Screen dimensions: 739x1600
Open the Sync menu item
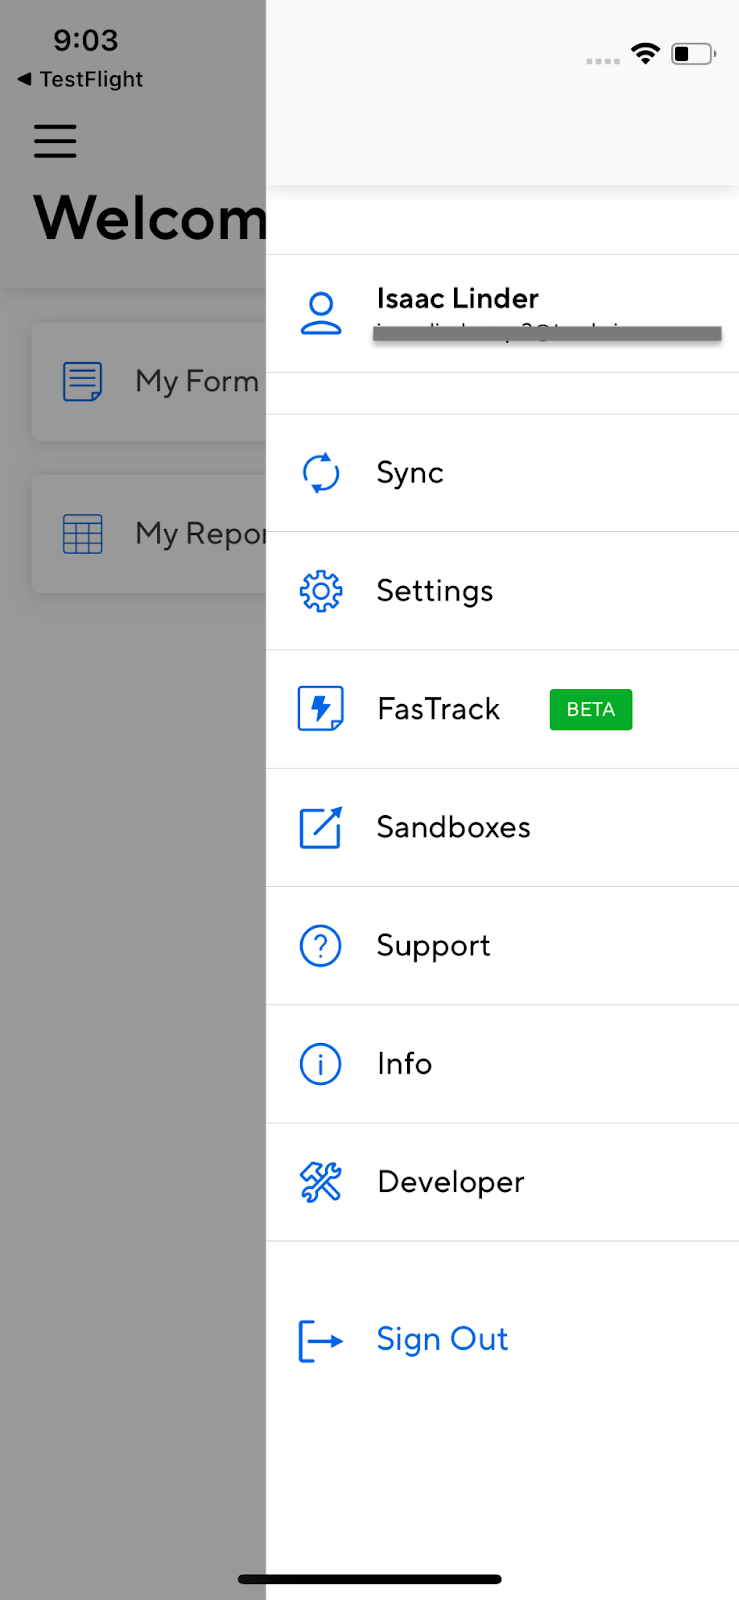pyautogui.click(x=410, y=473)
